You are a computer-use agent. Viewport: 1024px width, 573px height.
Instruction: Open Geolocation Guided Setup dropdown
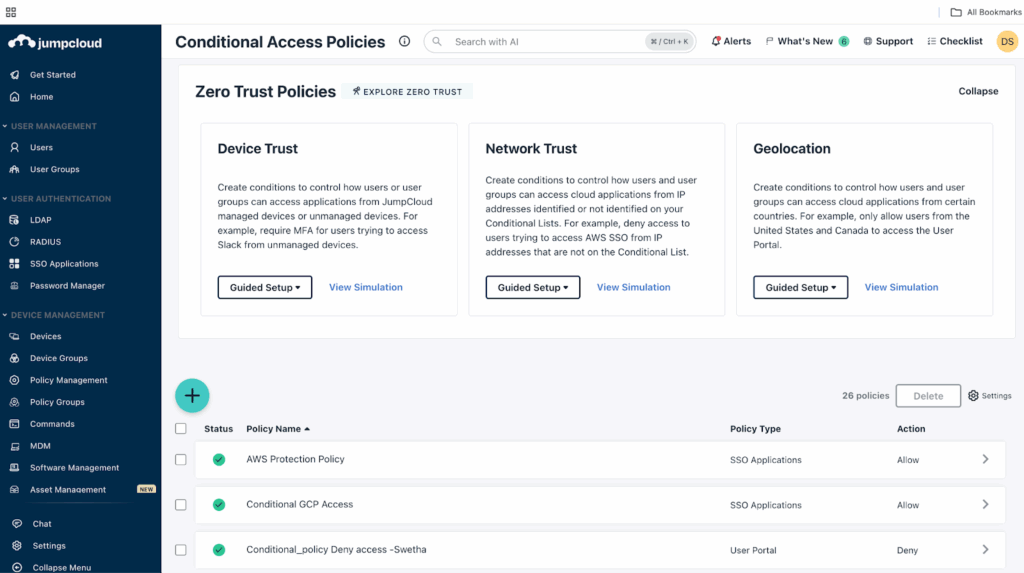[x=800, y=287]
